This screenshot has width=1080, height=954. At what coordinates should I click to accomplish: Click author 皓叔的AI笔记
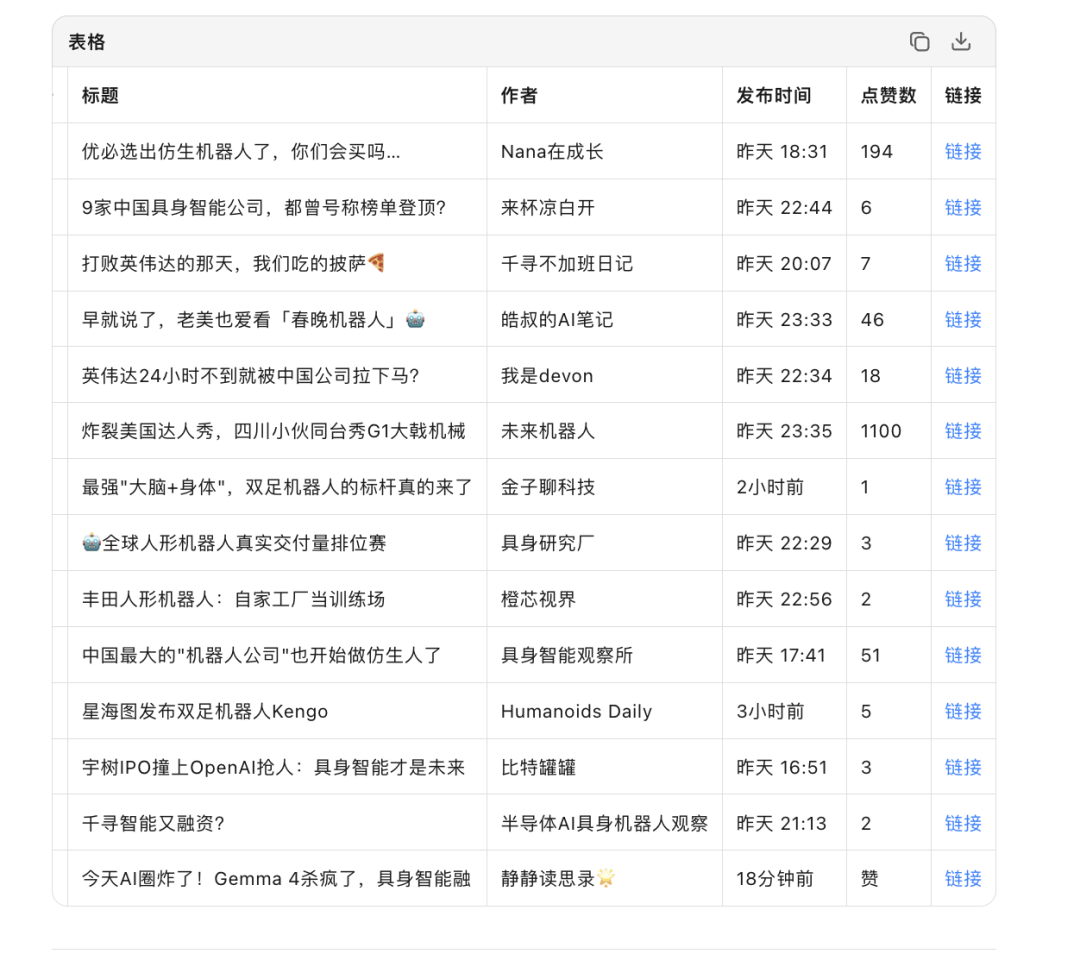coord(557,320)
